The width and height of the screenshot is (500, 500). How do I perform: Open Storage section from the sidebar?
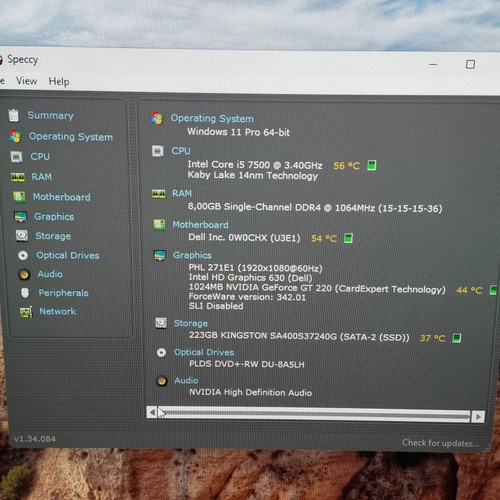(x=53, y=236)
